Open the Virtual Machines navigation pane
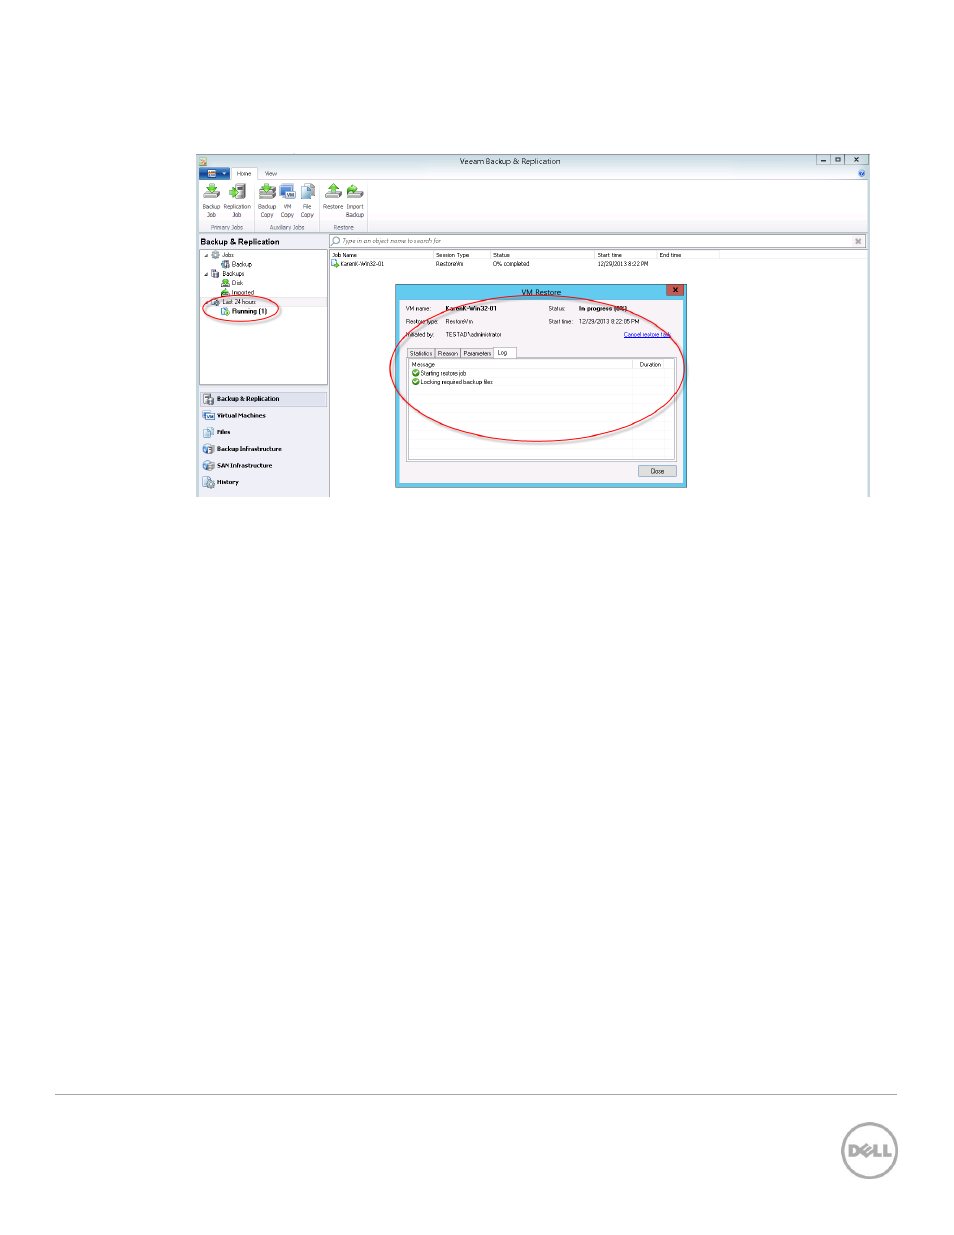Screen dimensions: 954x1235 pyautogui.click(x=264, y=416)
